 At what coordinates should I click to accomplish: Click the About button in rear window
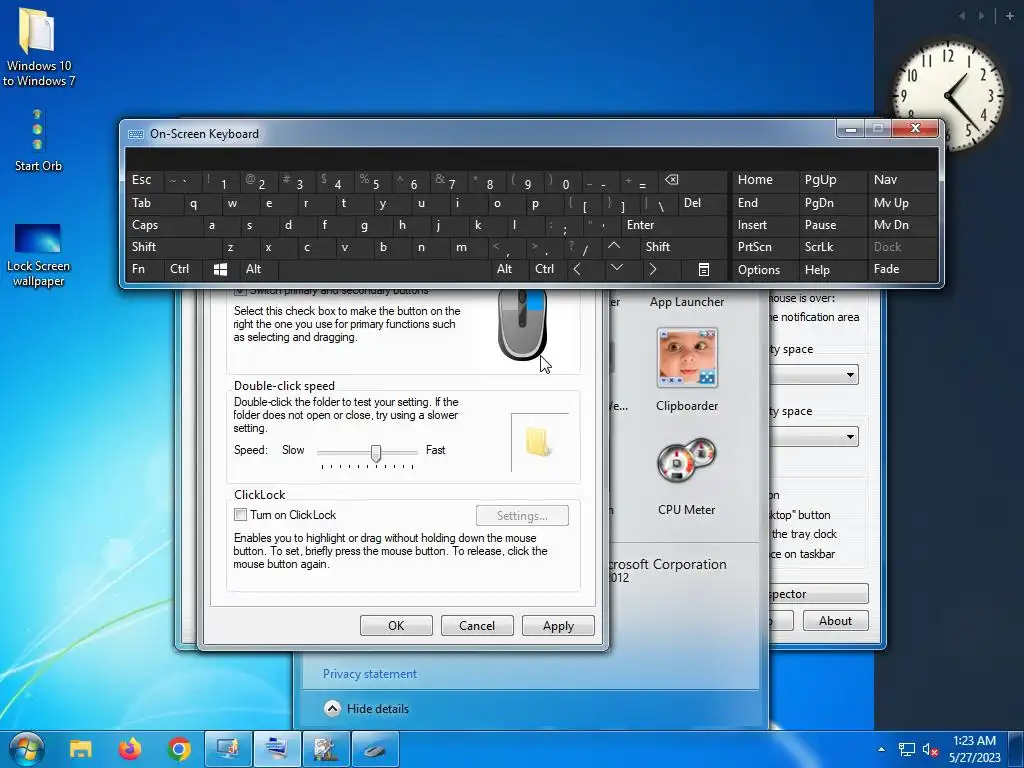[x=835, y=620]
